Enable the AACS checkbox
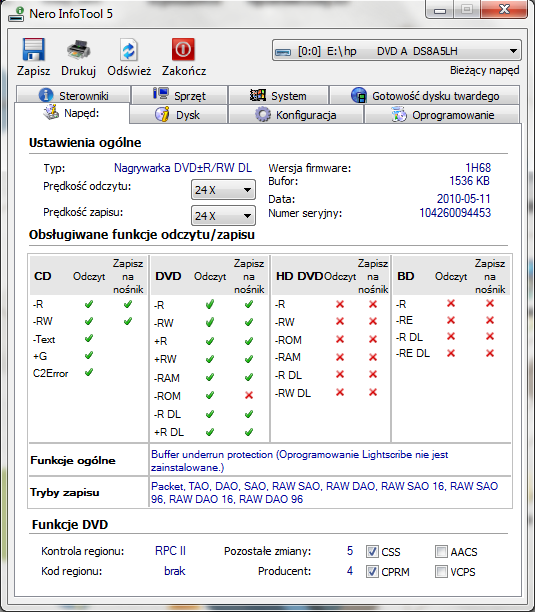 [x=441, y=552]
